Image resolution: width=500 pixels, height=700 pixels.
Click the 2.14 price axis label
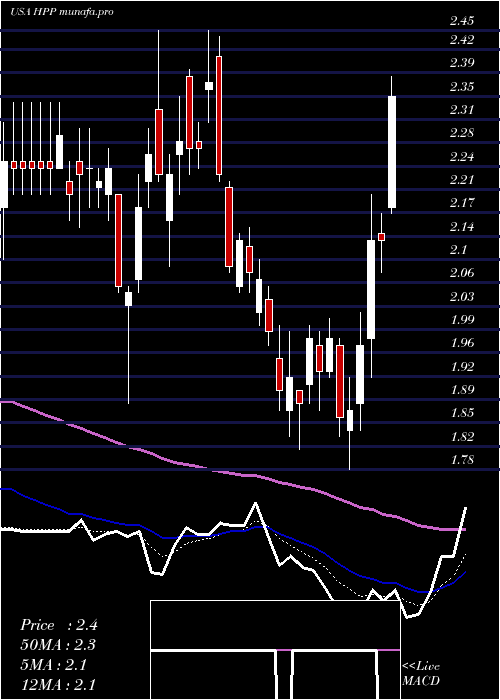tap(462, 227)
